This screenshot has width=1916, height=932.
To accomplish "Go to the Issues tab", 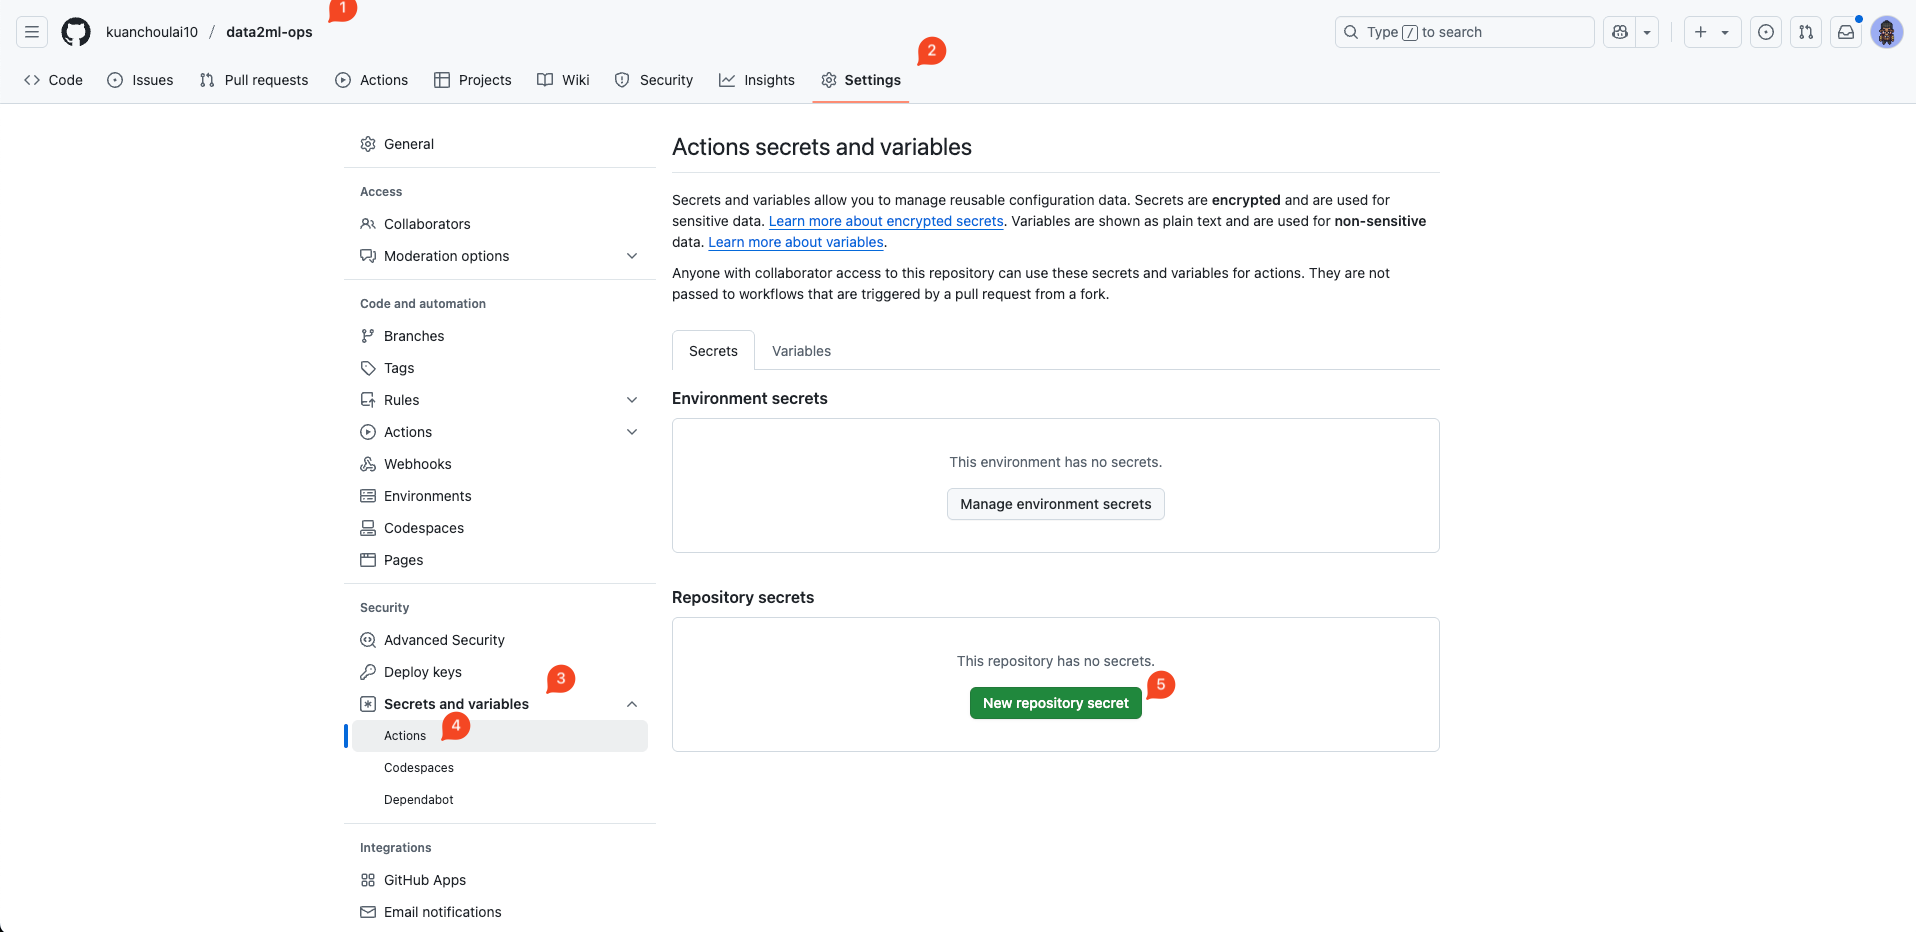I will [x=140, y=80].
